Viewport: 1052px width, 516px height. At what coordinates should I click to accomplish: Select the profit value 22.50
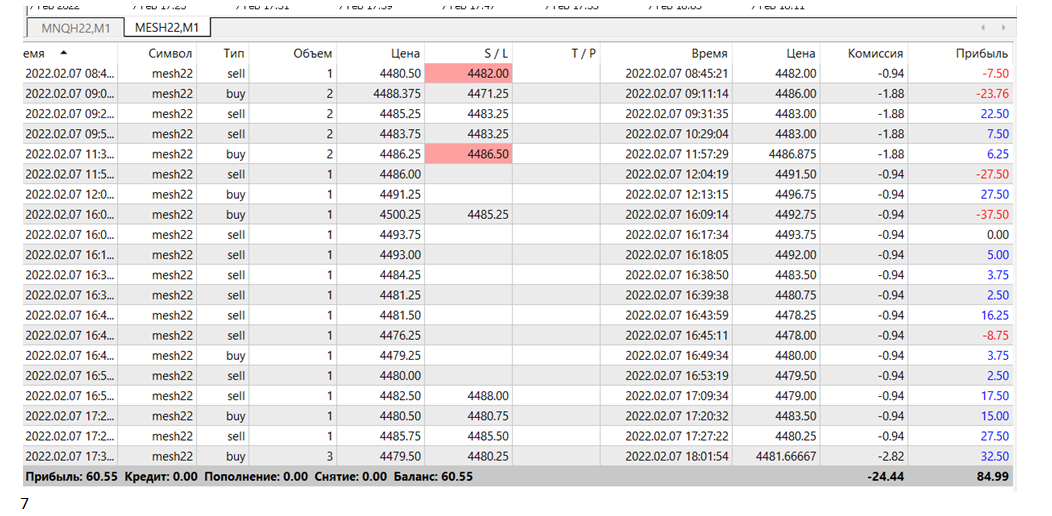click(x=994, y=114)
